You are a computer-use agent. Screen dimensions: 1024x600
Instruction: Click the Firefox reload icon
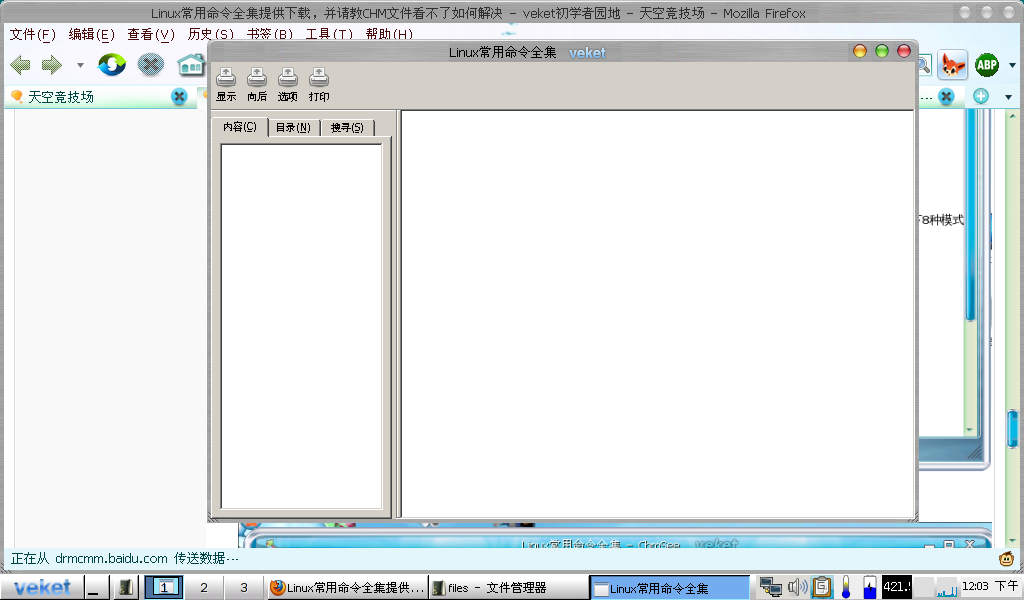point(112,65)
